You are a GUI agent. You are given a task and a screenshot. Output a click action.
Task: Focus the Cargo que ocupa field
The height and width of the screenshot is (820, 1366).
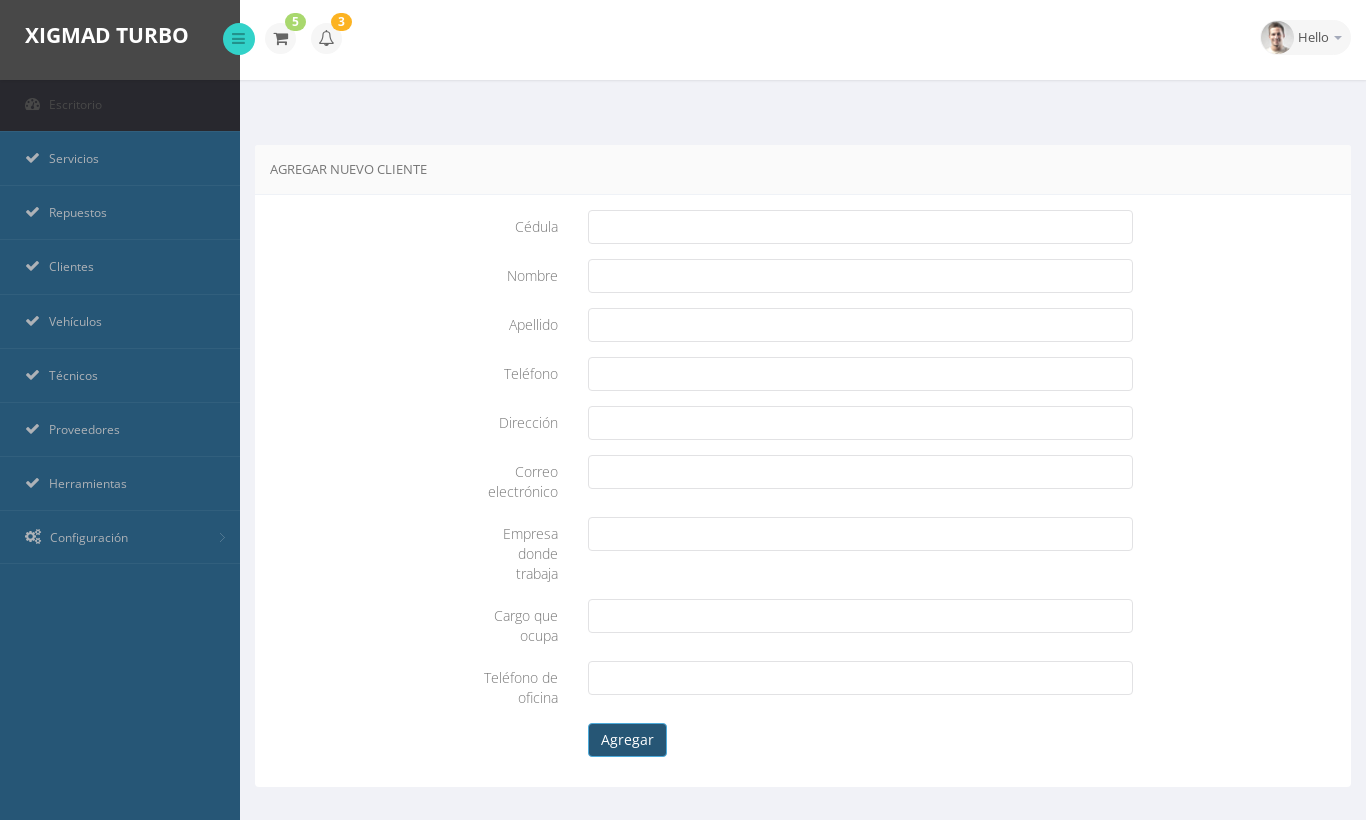[860, 616]
